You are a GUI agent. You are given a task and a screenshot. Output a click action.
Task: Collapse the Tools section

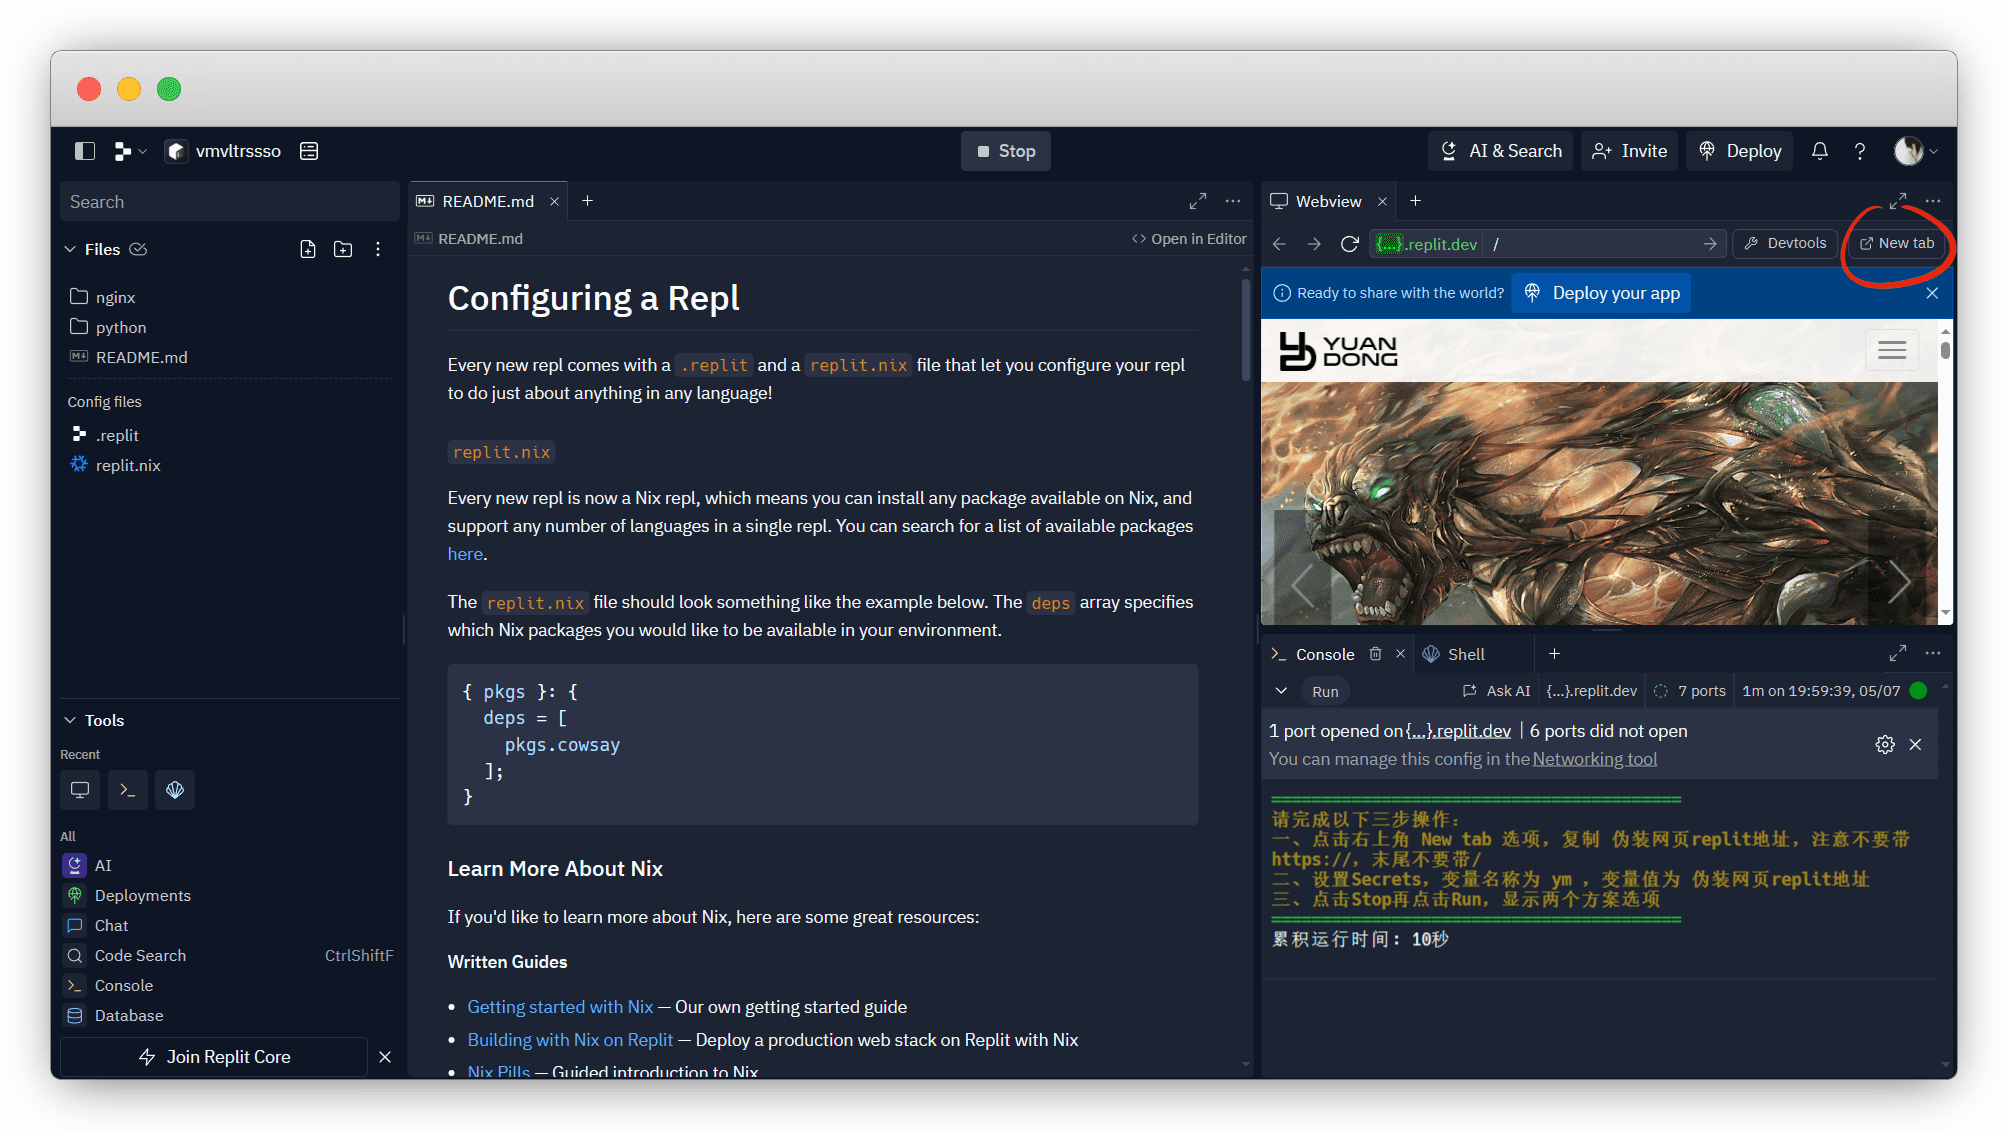[x=70, y=720]
